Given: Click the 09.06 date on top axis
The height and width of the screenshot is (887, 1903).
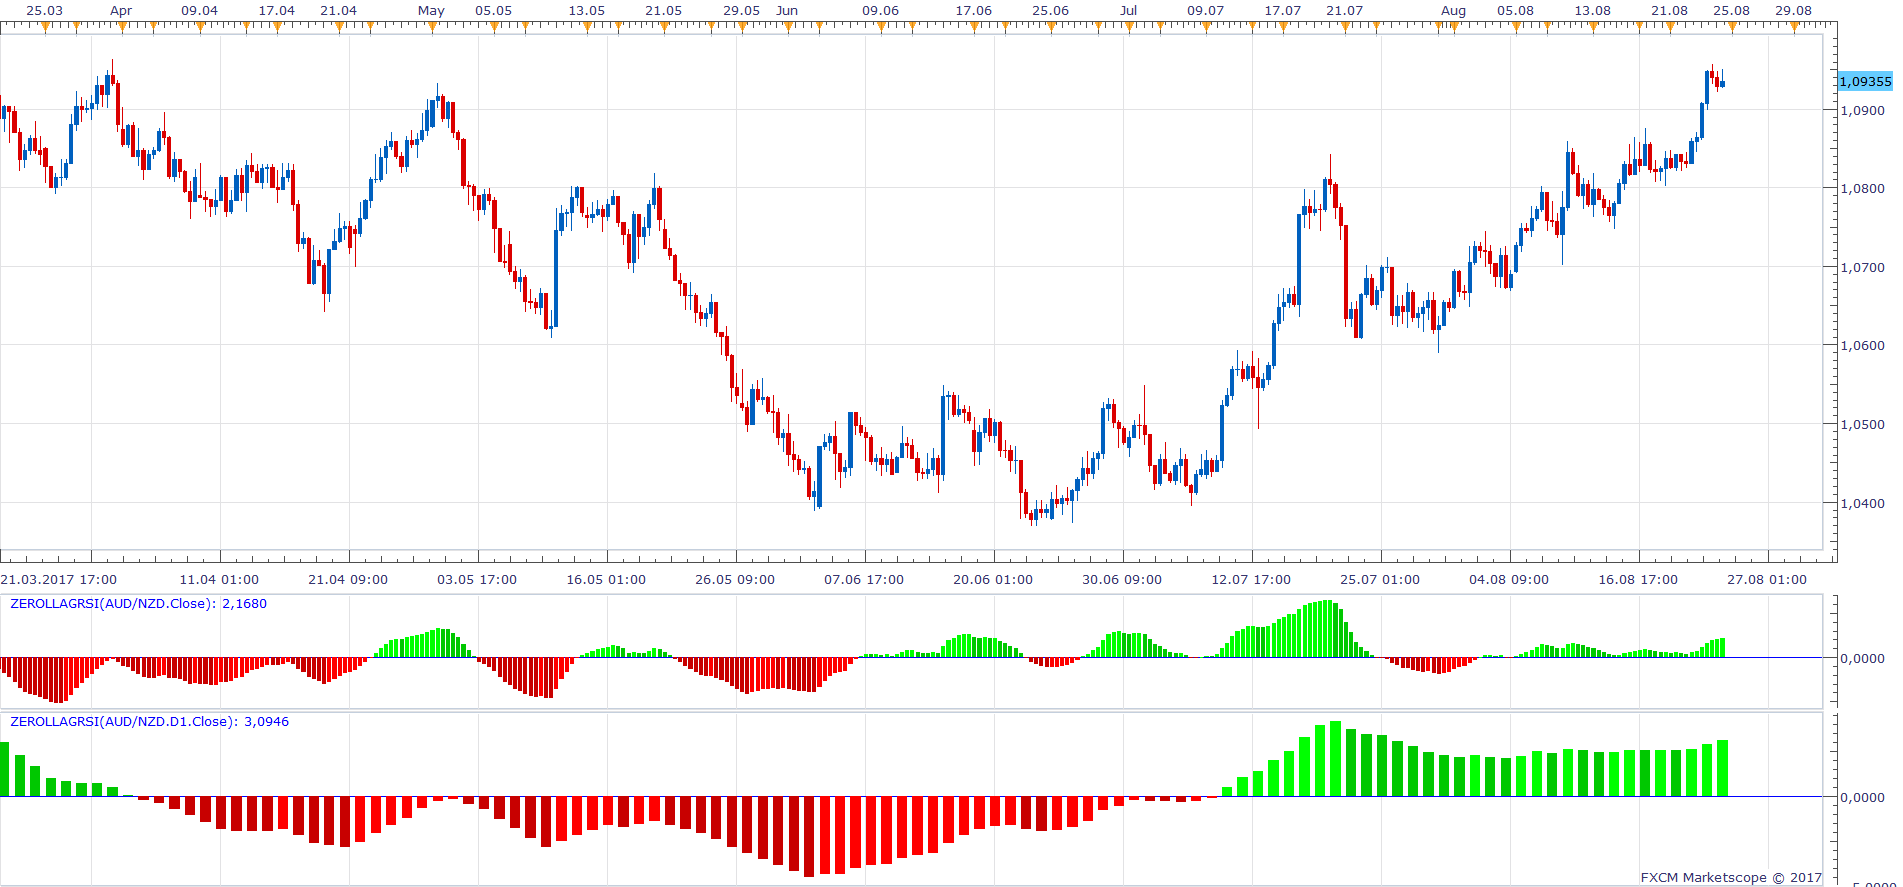Looking at the screenshot, I should (881, 11).
